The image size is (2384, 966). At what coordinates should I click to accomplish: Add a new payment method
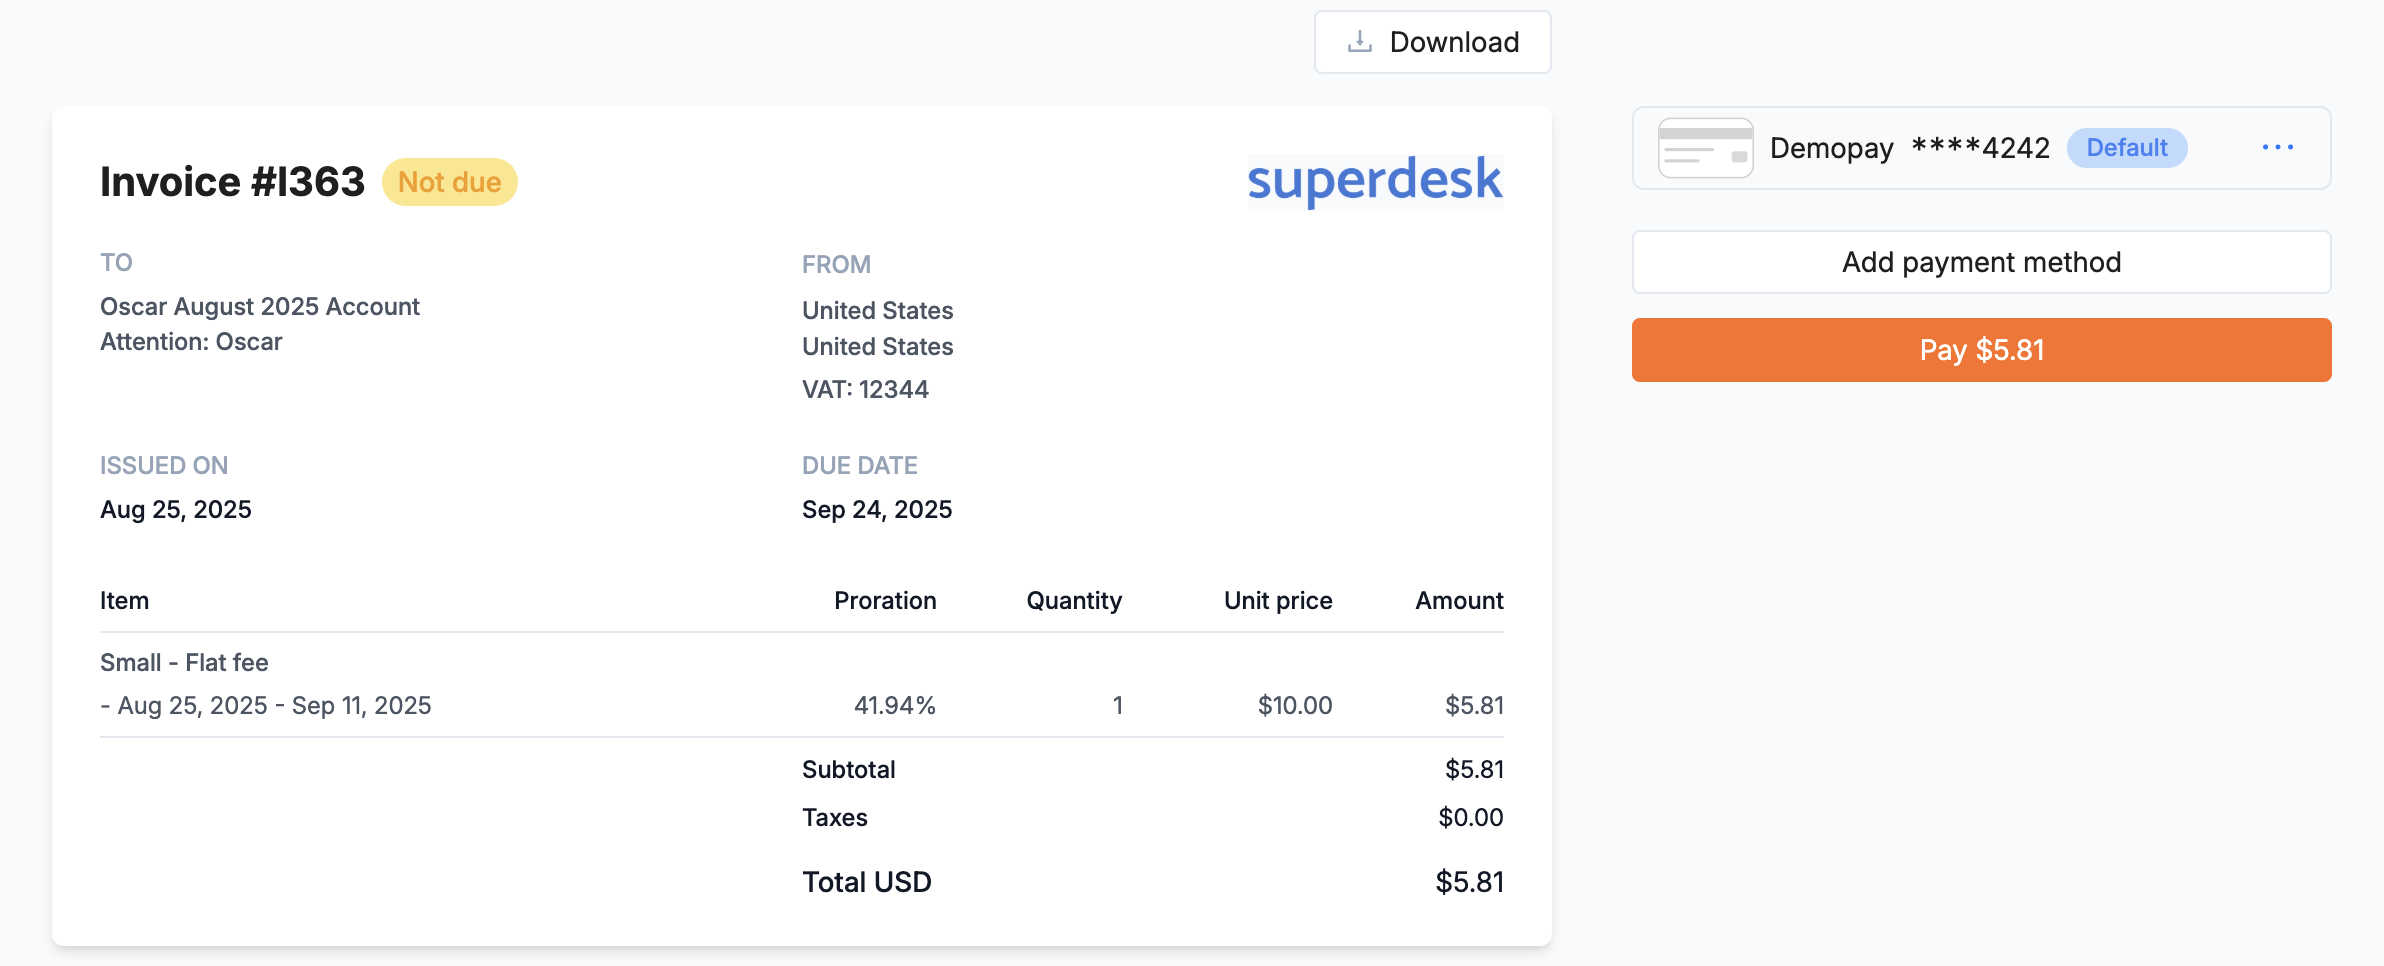tap(1981, 262)
